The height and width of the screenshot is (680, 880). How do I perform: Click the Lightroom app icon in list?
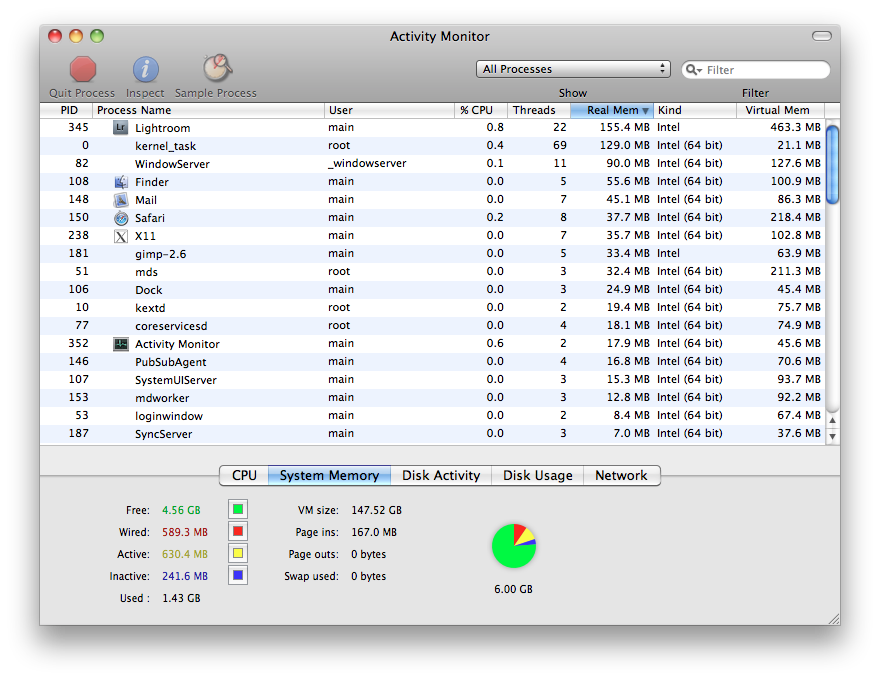[121, 127]
